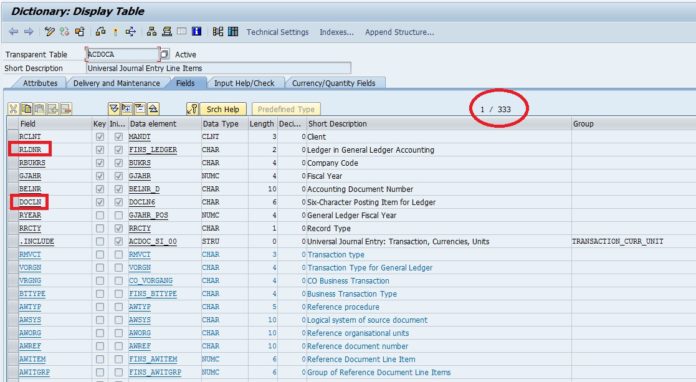Open Other Object icon in toolbar
Screen dimensions: 696x382
[x=79, y=32]
